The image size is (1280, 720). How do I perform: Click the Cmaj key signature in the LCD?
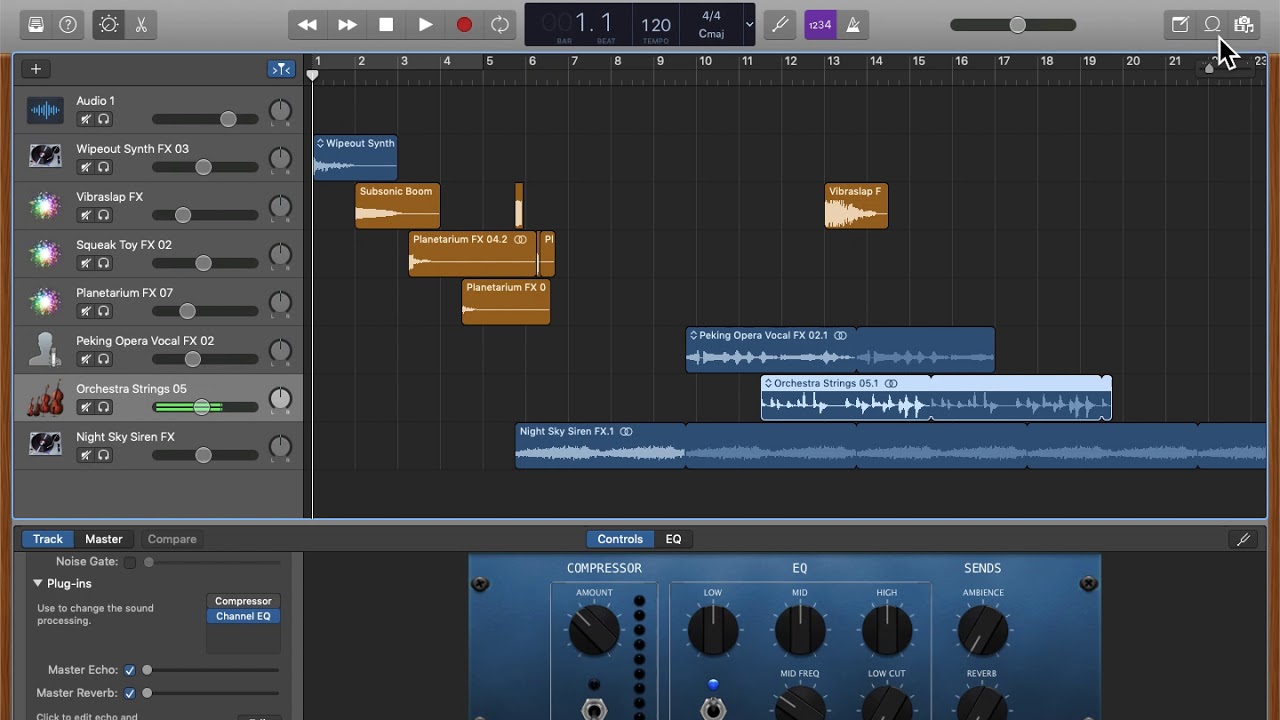click(712, 34)
